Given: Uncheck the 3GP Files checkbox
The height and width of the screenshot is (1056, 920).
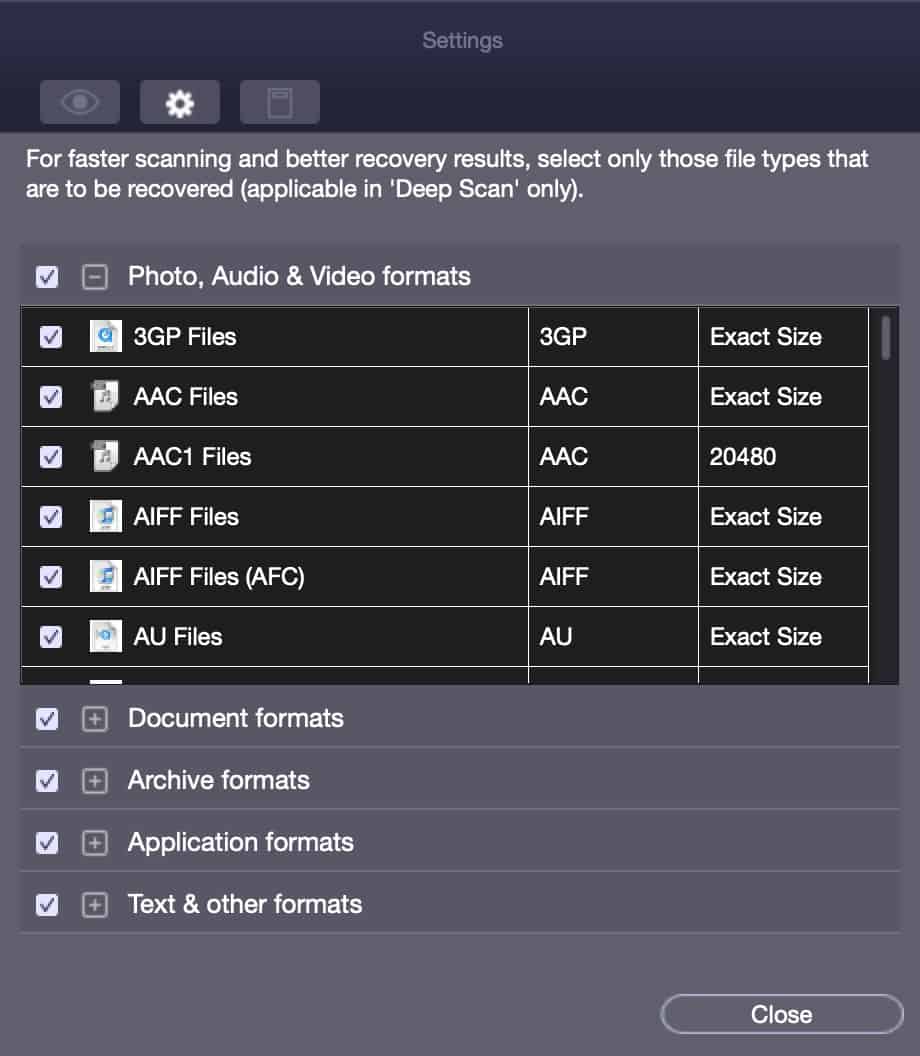Looking at the screenshot, I should [x=51, y=337].
